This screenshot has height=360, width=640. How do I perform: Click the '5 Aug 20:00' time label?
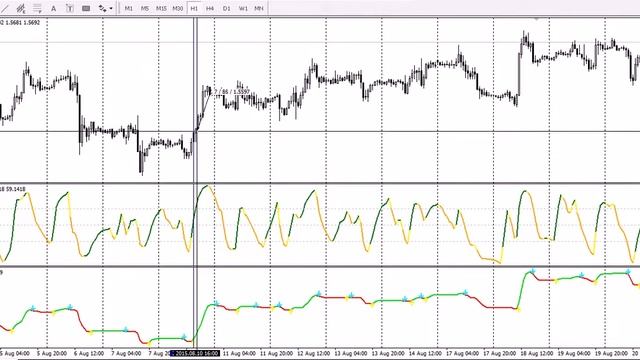(52, 353)
